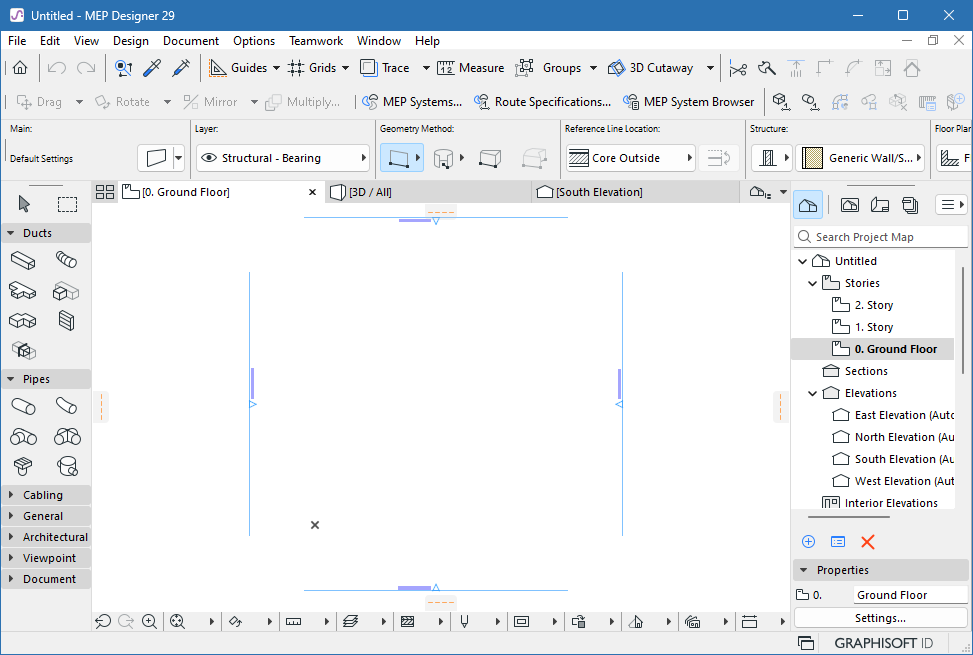Open the Measure tool
The width and height of the screenshot is (973, 655).
point(470,68)
